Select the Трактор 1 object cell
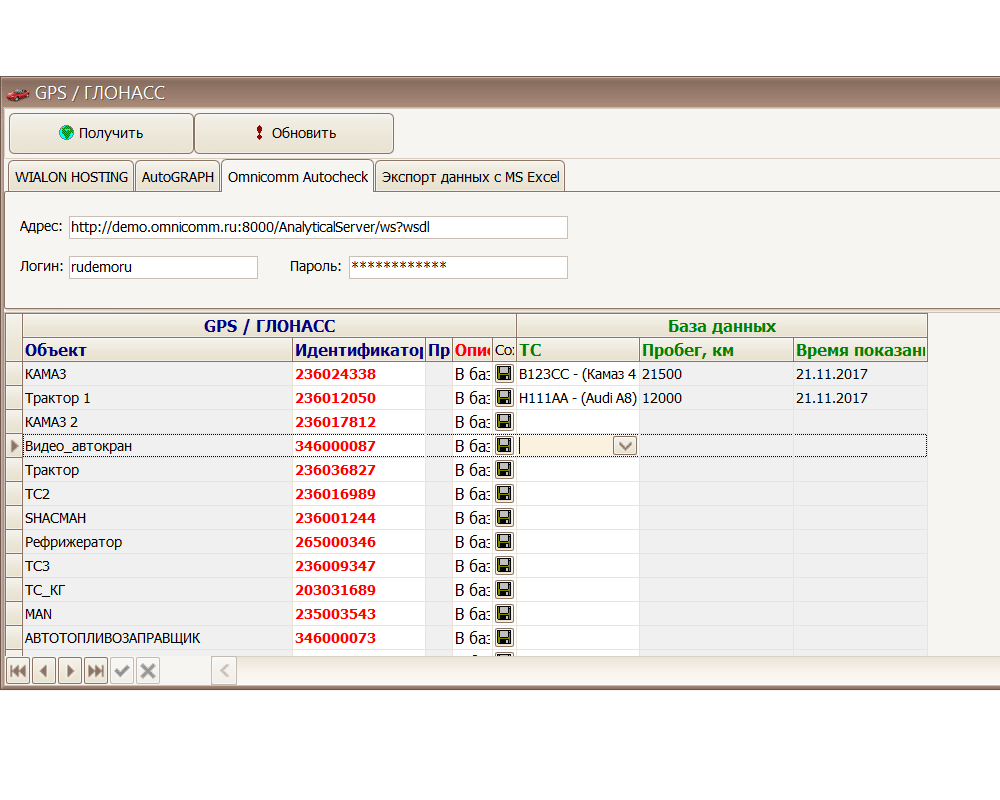This screenshot has width=1000, height=800. point(157,398)
